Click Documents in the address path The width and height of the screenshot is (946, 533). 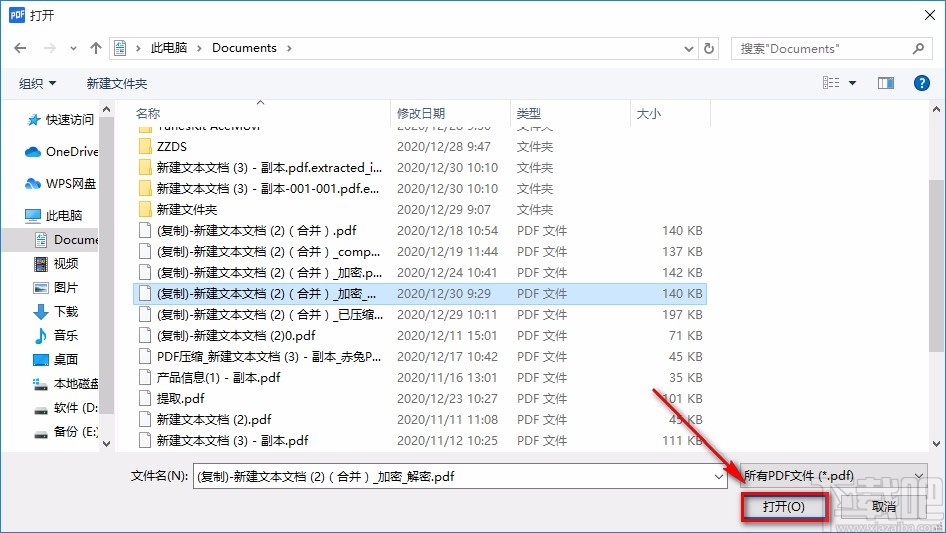tap(244, 48)
